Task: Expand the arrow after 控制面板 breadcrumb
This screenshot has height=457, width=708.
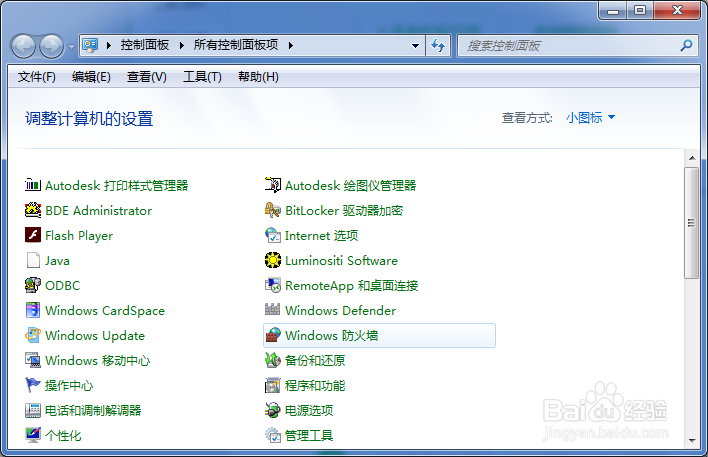Action: tap(182, 45)
